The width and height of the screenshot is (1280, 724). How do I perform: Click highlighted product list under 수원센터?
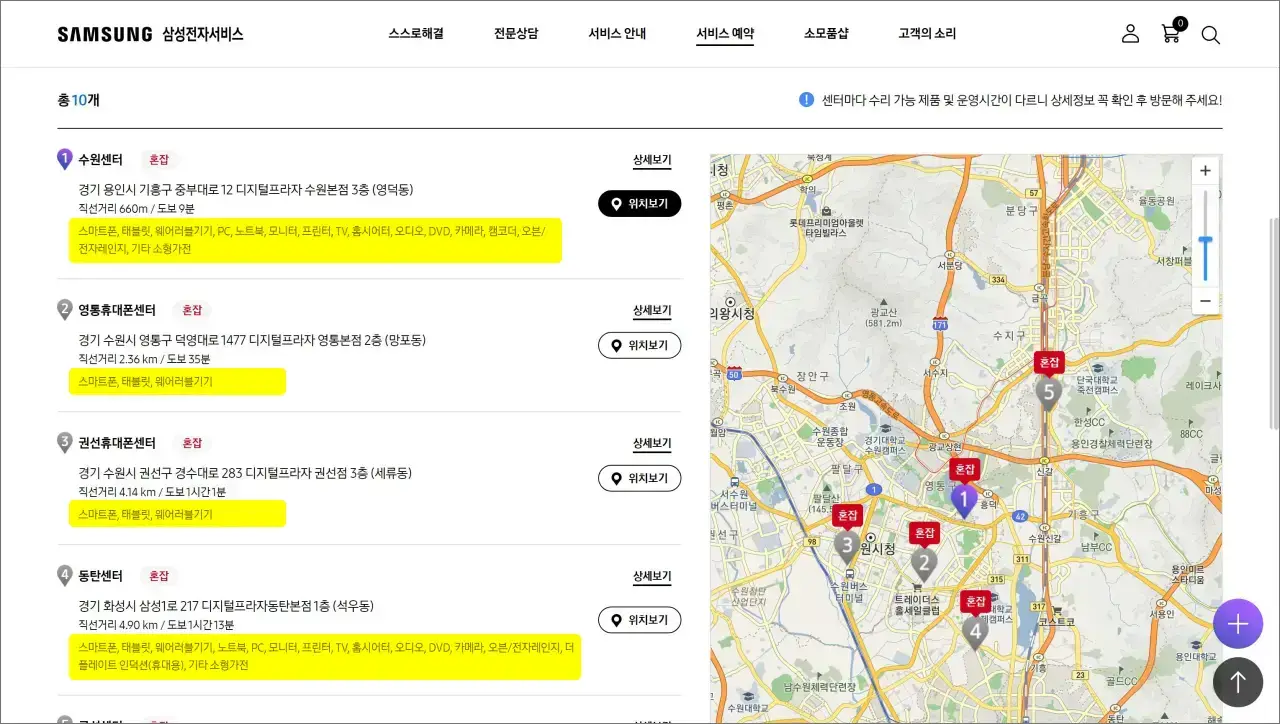[315, 240]
